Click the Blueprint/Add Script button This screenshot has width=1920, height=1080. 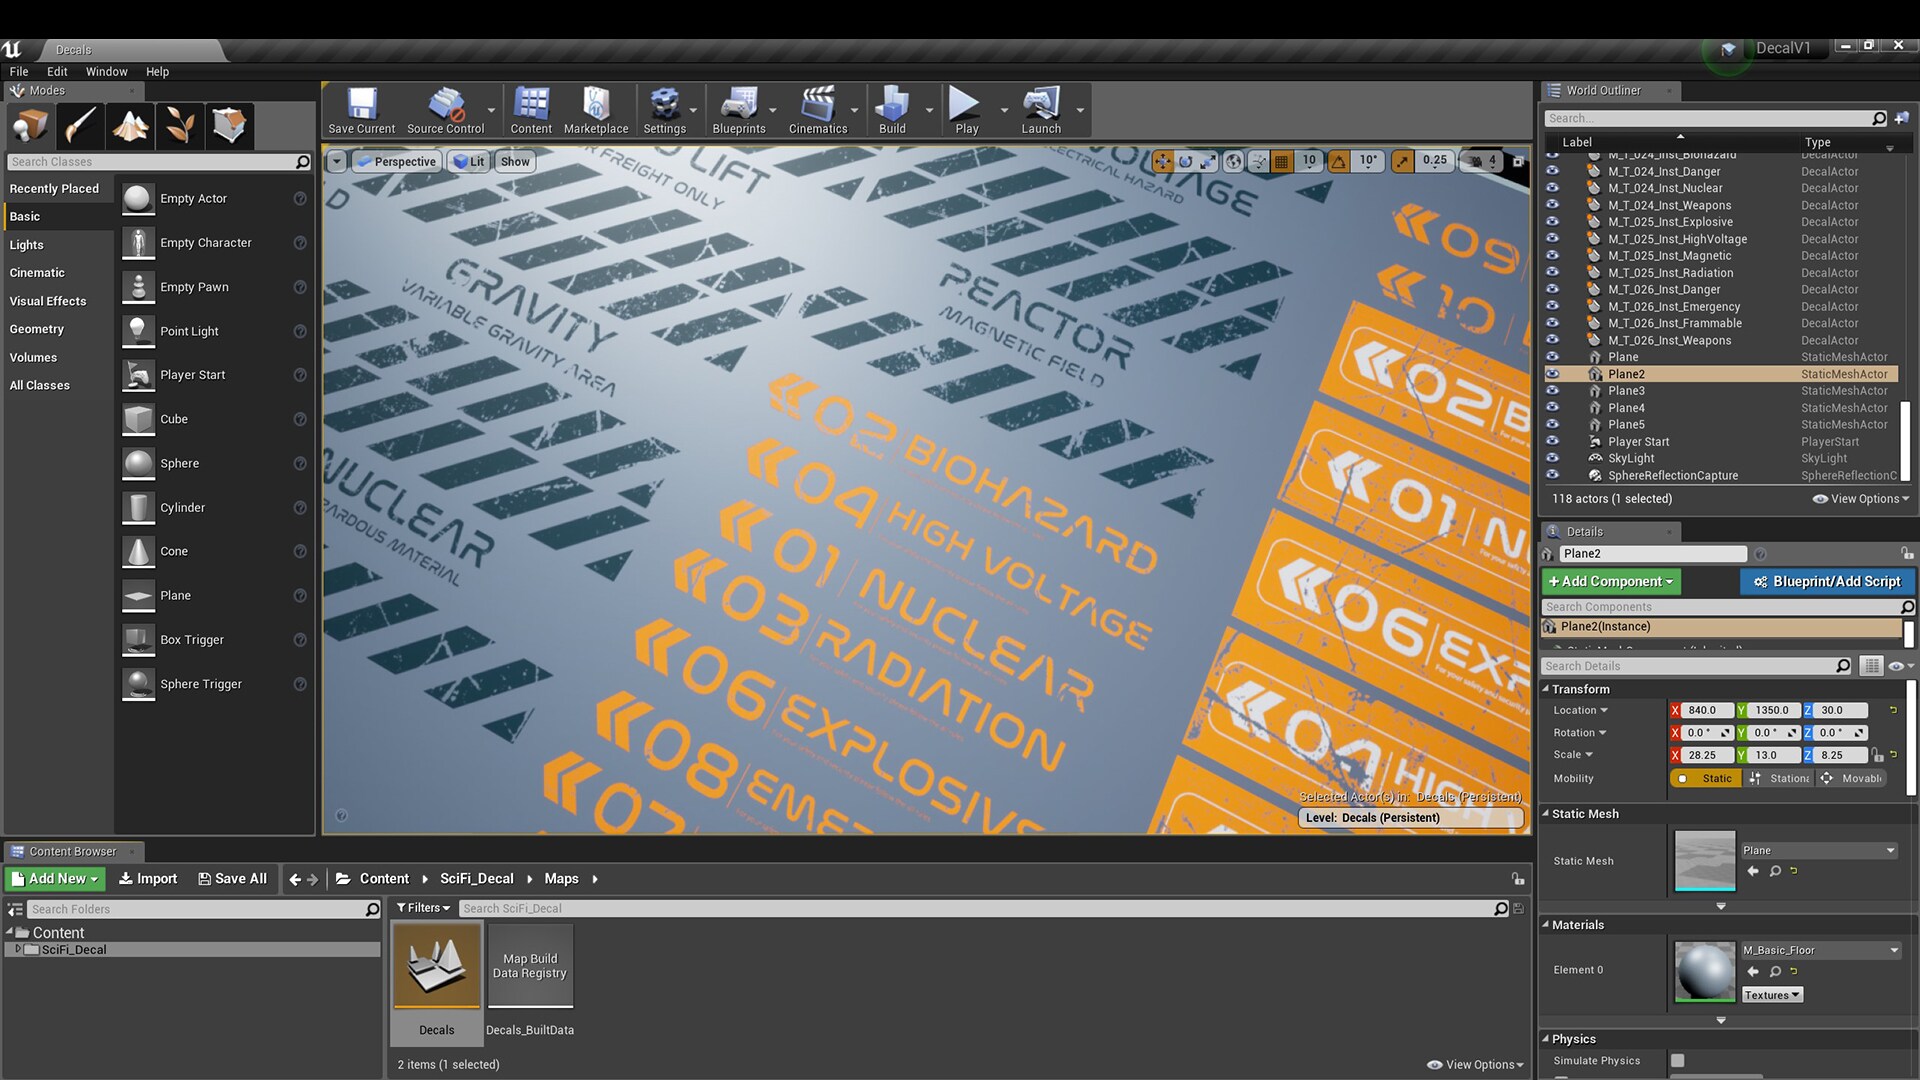(x=1827, y=581)
